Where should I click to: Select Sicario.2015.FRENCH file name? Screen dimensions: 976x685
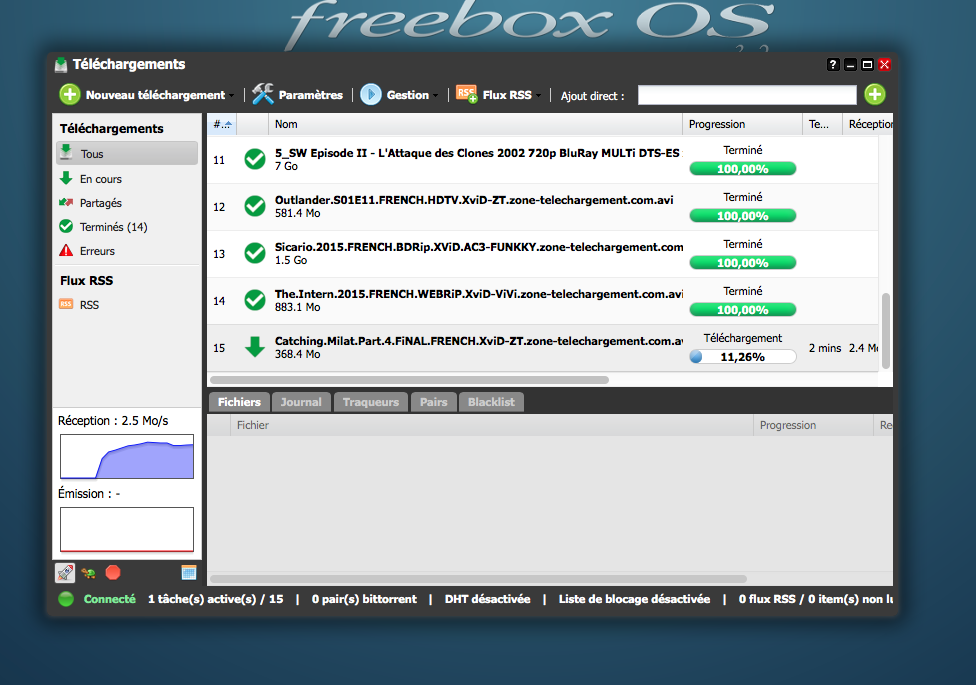click(x=479, y=247)
